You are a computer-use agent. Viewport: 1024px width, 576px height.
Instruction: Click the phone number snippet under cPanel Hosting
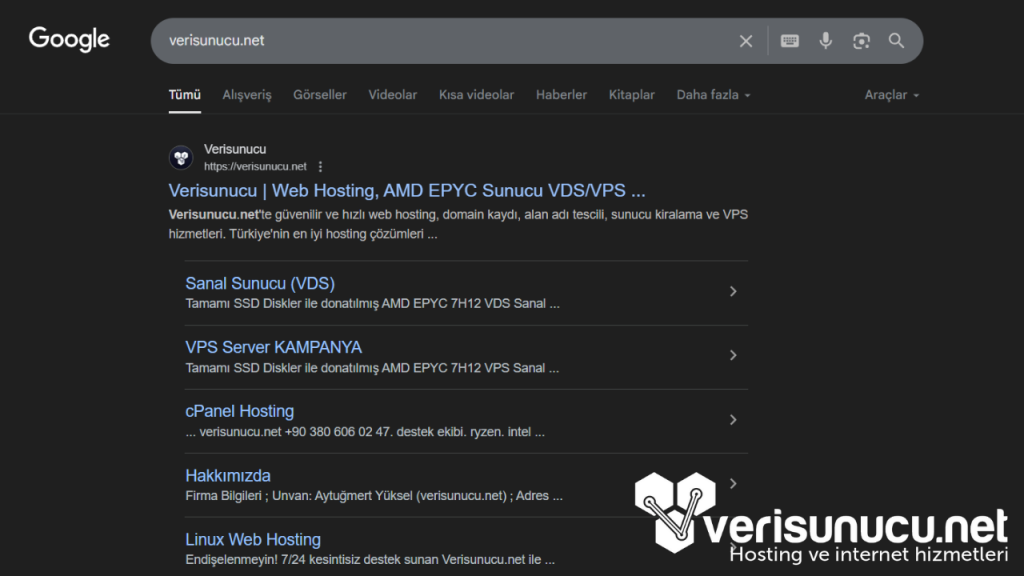click(x=364, y=432)
